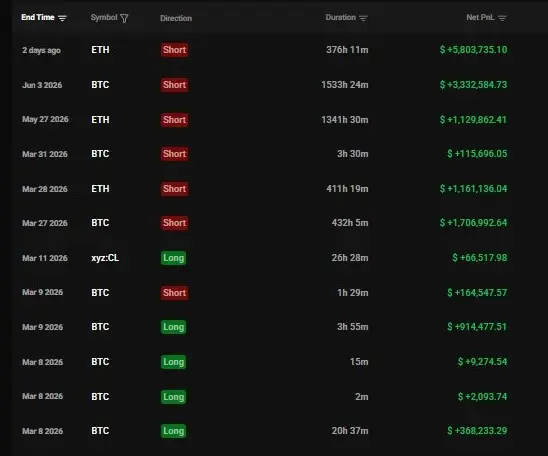The image size is (548, 456).
Task: Click Long badge on 3h 55m BTC trade
Action: pos(173,327)
